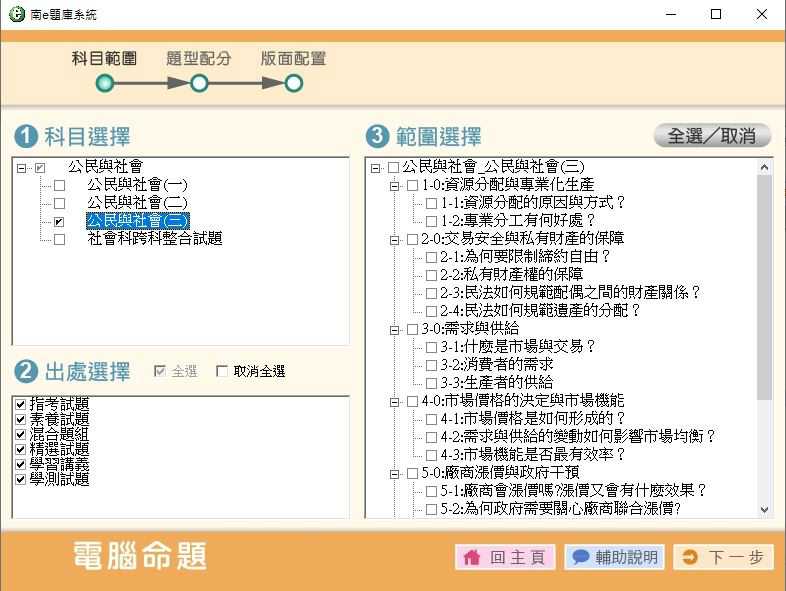The image size is (786, 591).
Task: Collapse 1-0:資源分配與專業化生產 node
Action: [x=395, y=186]
